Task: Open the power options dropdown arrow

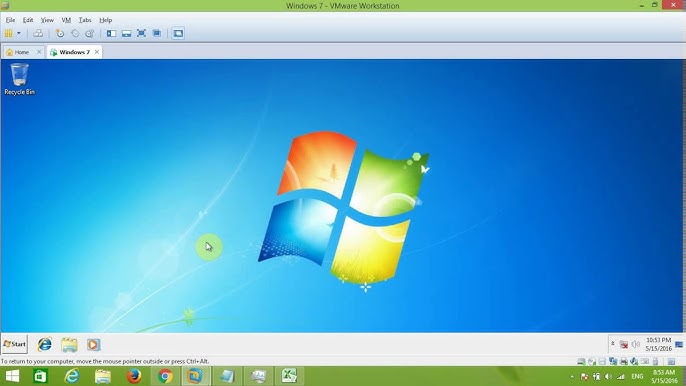Action: [19, 33]
